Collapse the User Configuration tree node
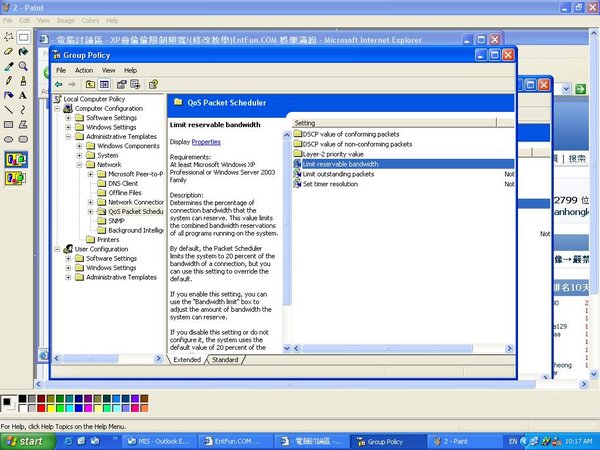The image size is (600, 450). pyautogui.click(x=57, y=249)
